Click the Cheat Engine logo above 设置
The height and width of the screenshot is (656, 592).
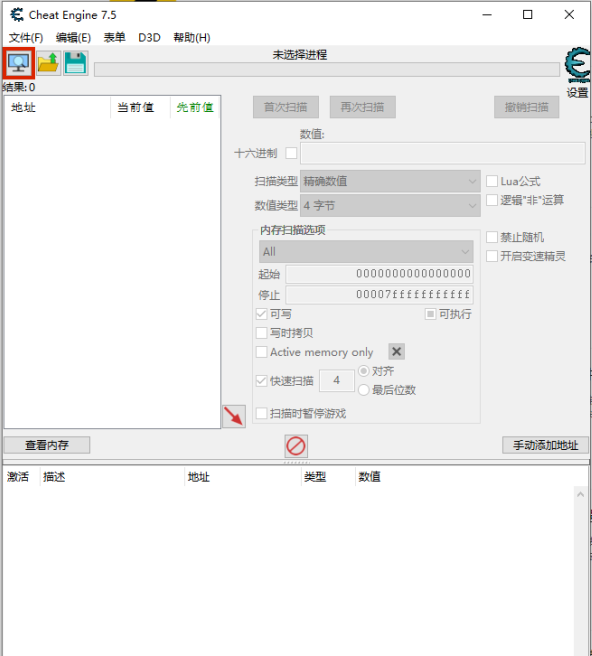pyautogui.click(x=578, y=65)
